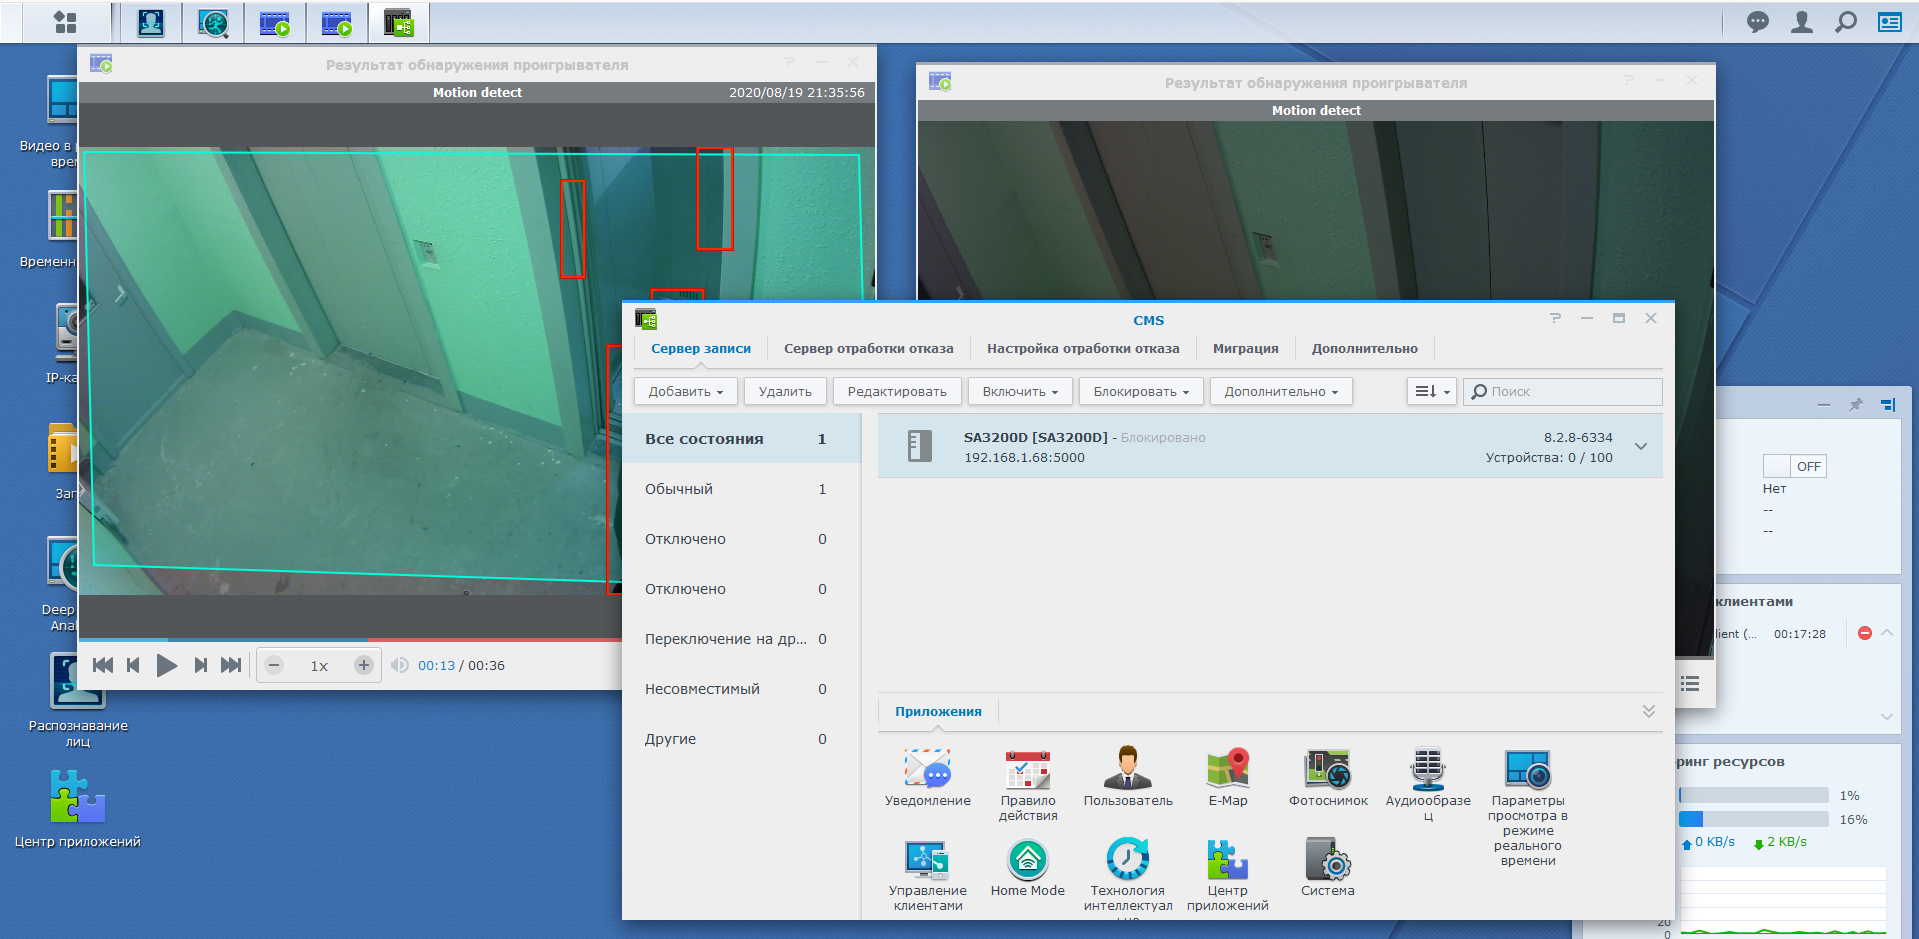Open the Блокировать dropdown menu
The image size is (1919, 939).
[x=1140, y=391]
